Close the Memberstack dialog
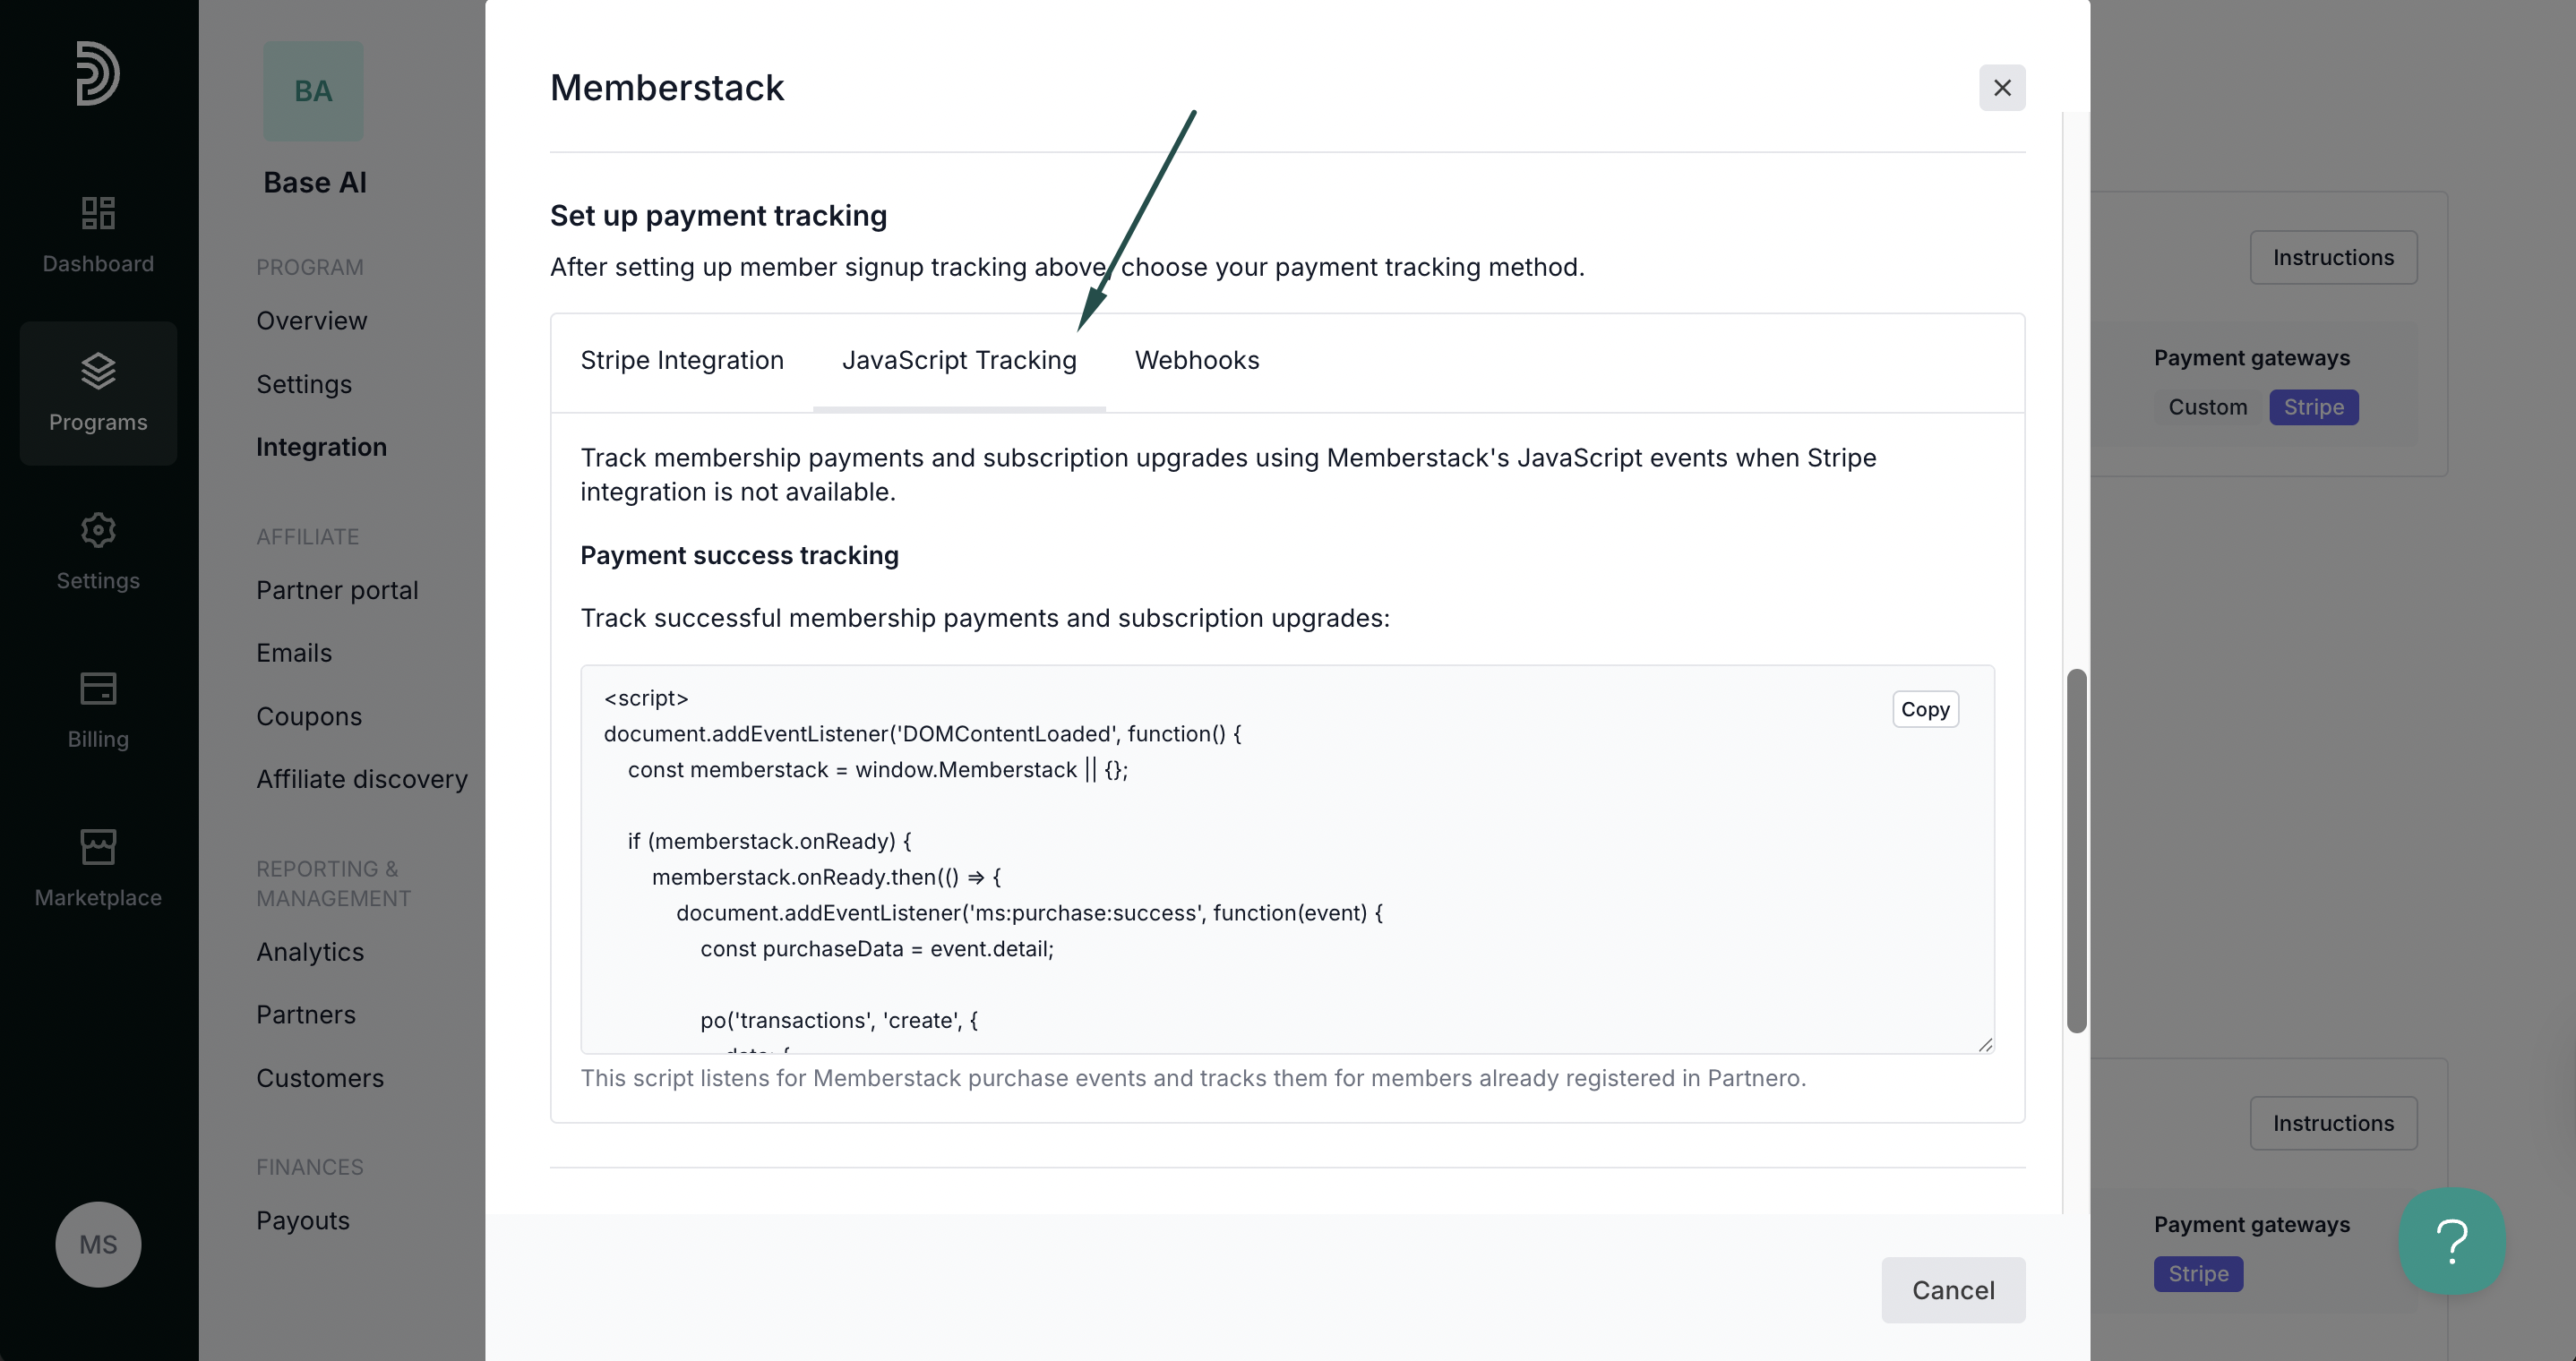Screen dimensions: 2576x1361 click(2002, 88)
